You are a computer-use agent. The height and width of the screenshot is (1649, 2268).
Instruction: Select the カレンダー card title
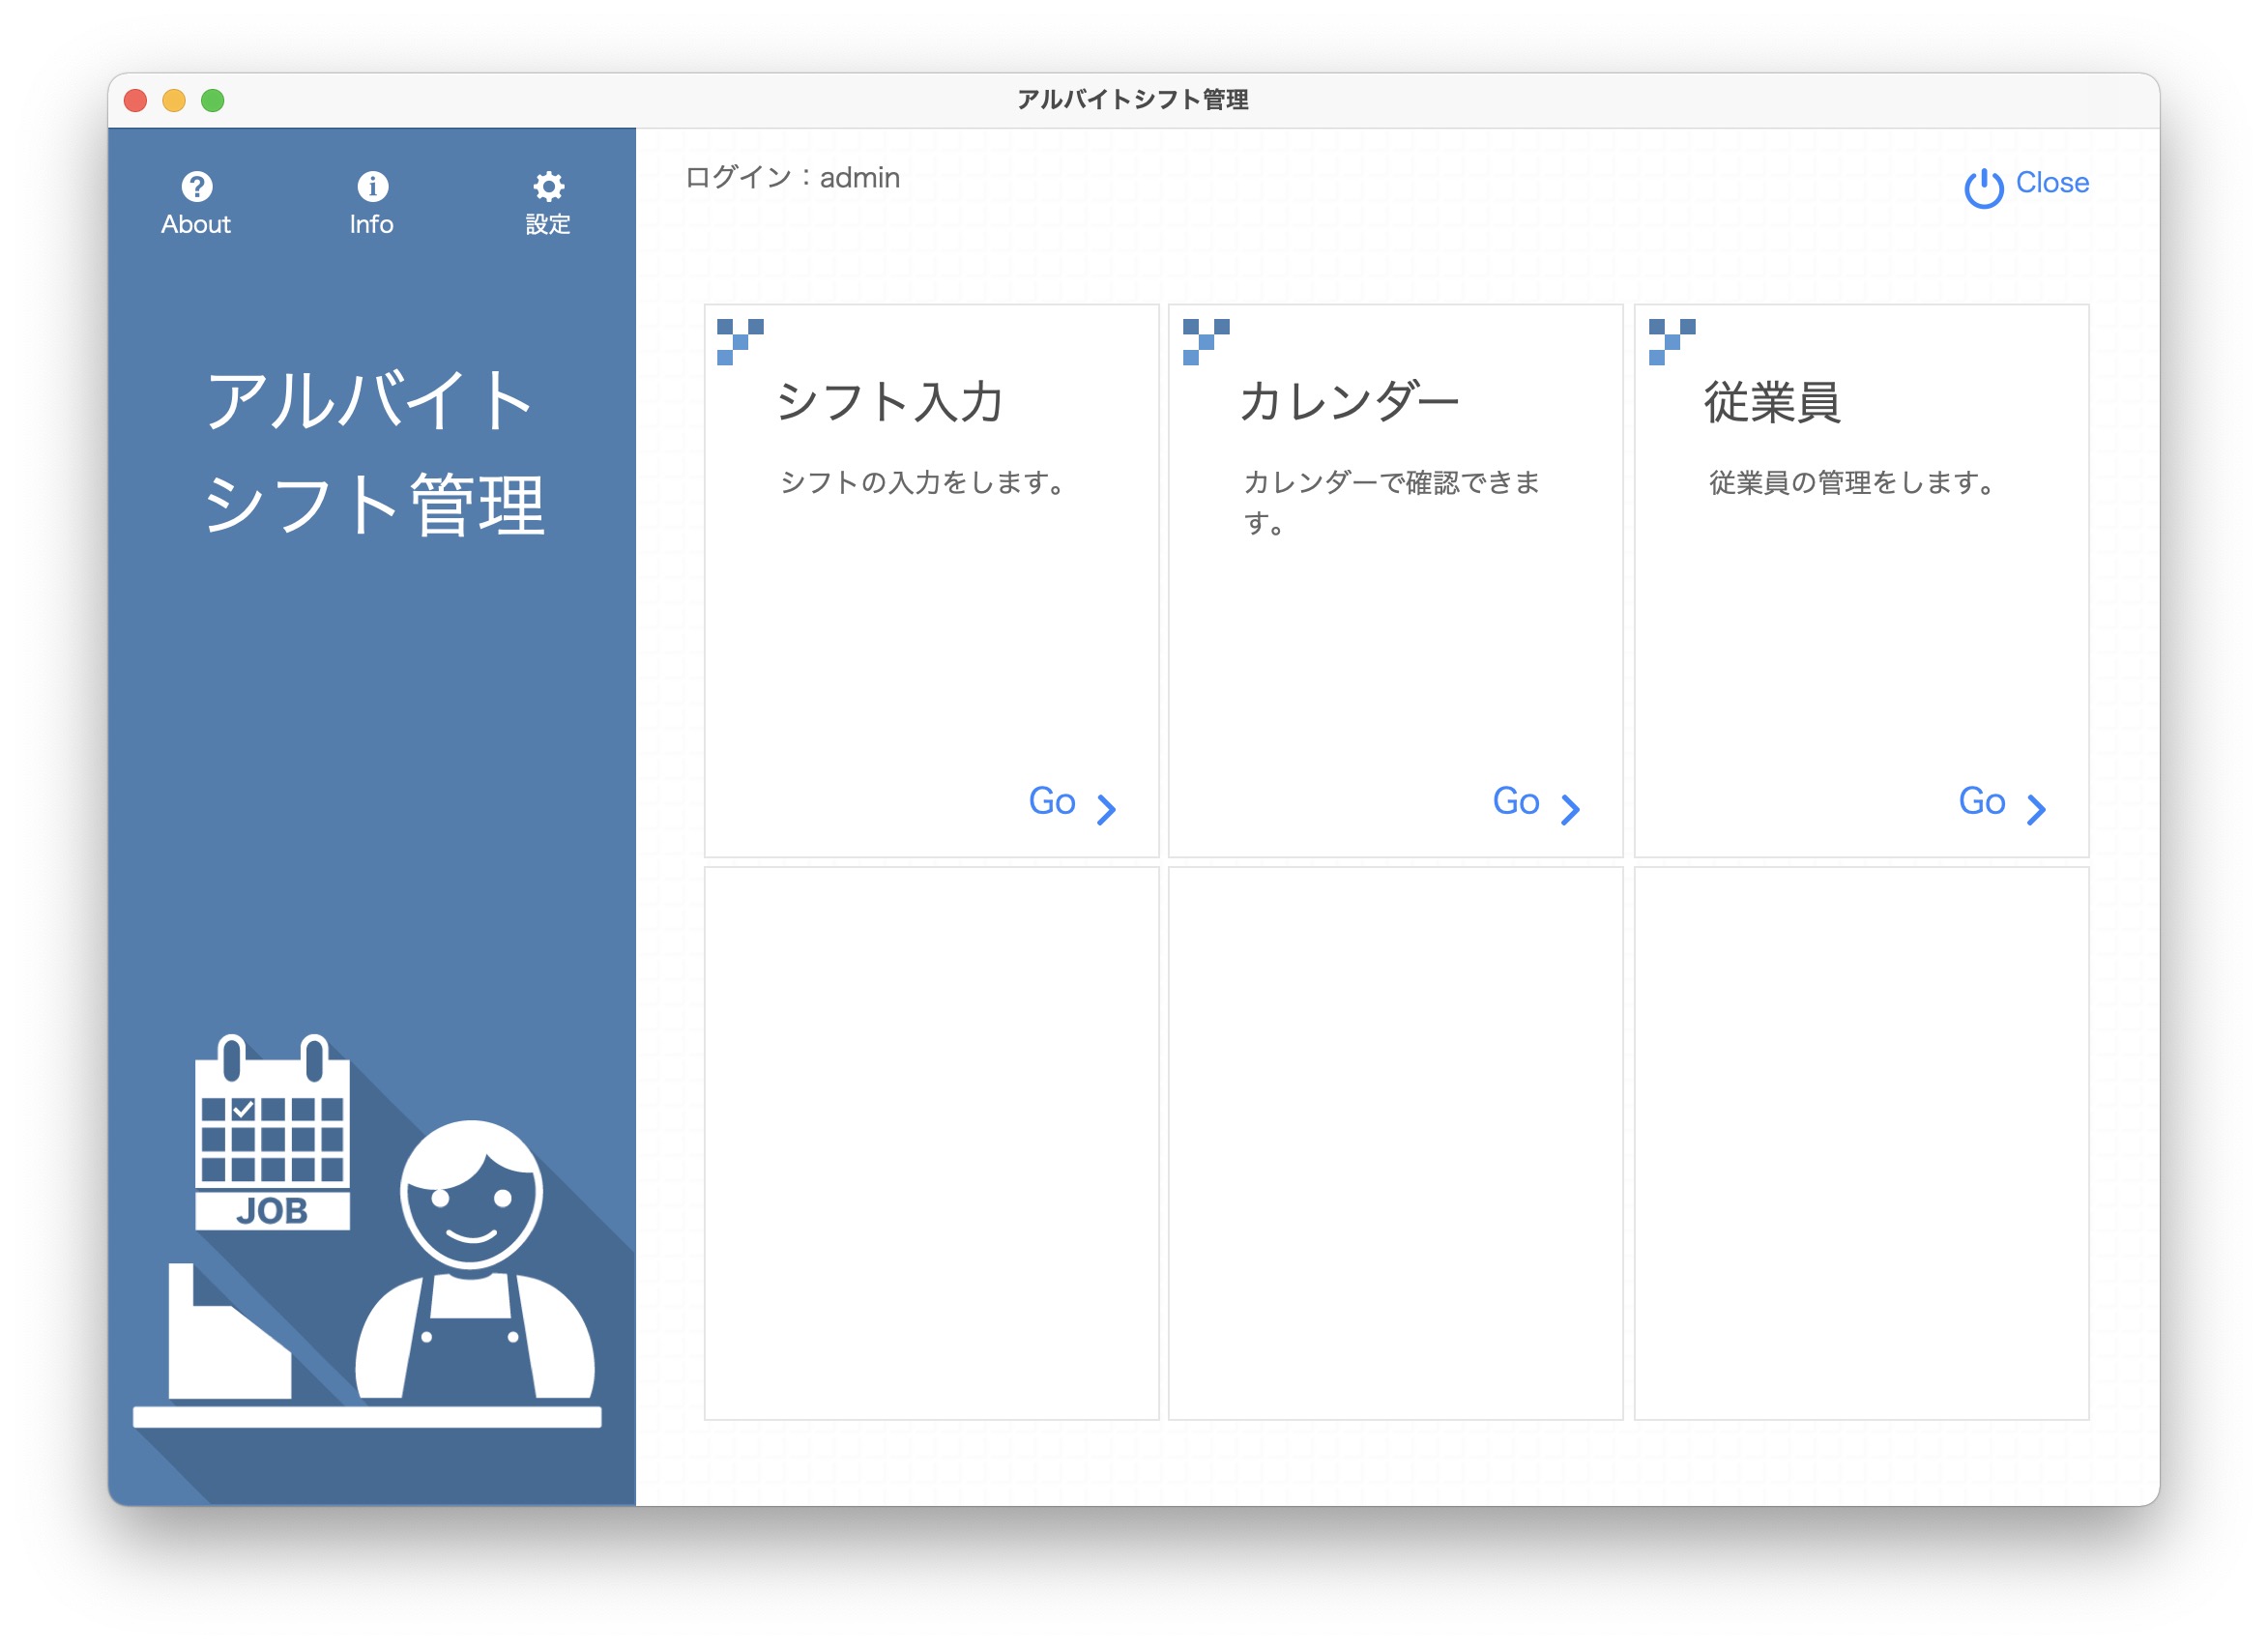click(x=1348, y=402)
